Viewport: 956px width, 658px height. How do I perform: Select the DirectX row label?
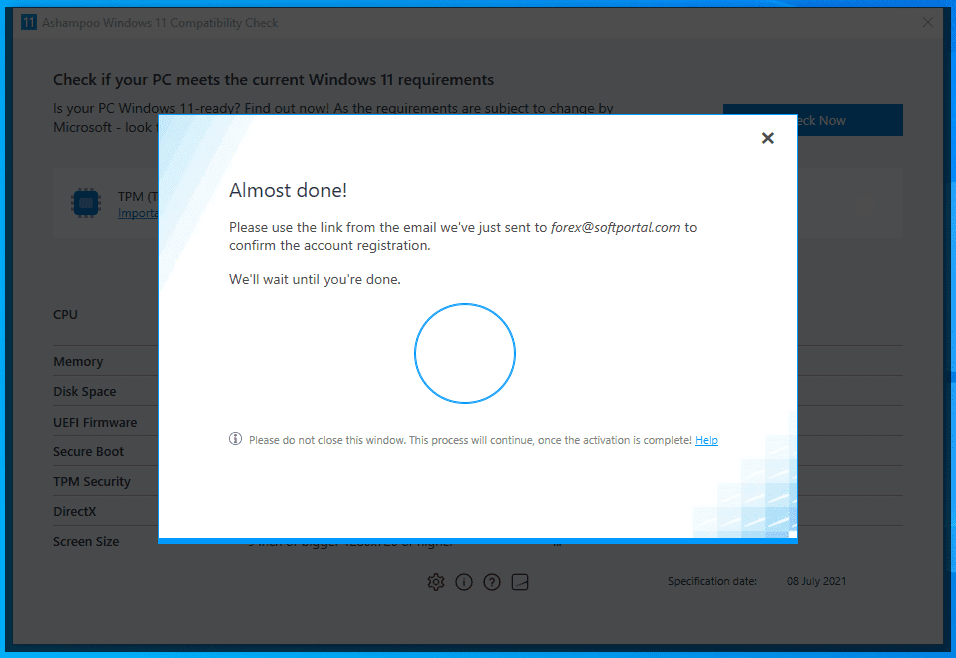coord(74,512)
